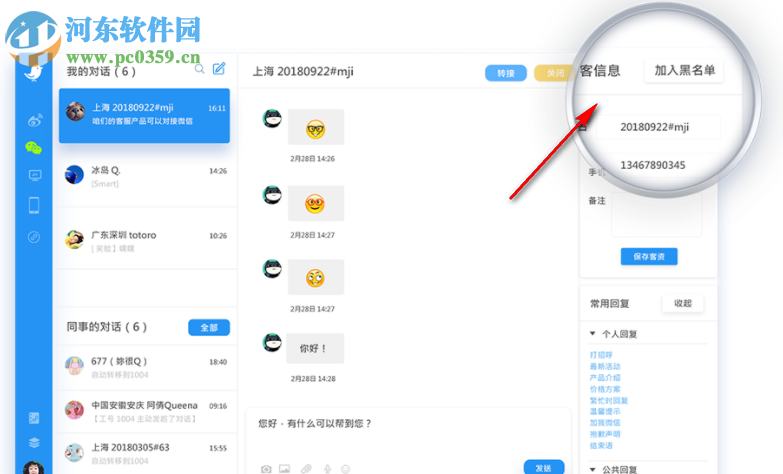Select quick reply 价格方案
Image resolution: width=783 pixels, height=474 pixels.
point(605,389)
